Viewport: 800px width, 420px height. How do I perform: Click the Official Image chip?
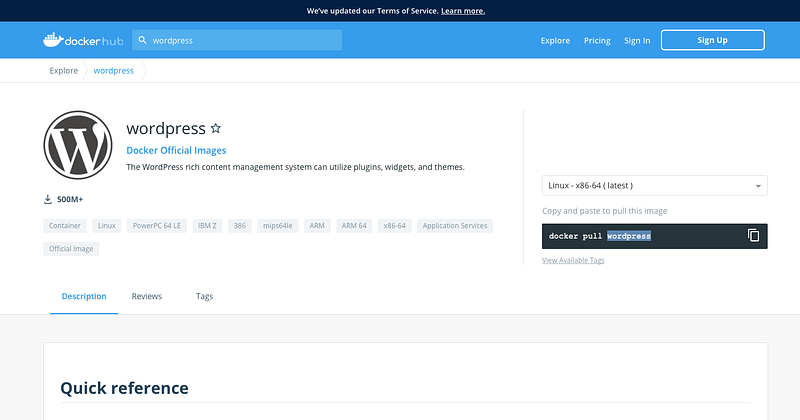(x=71, y=249)
